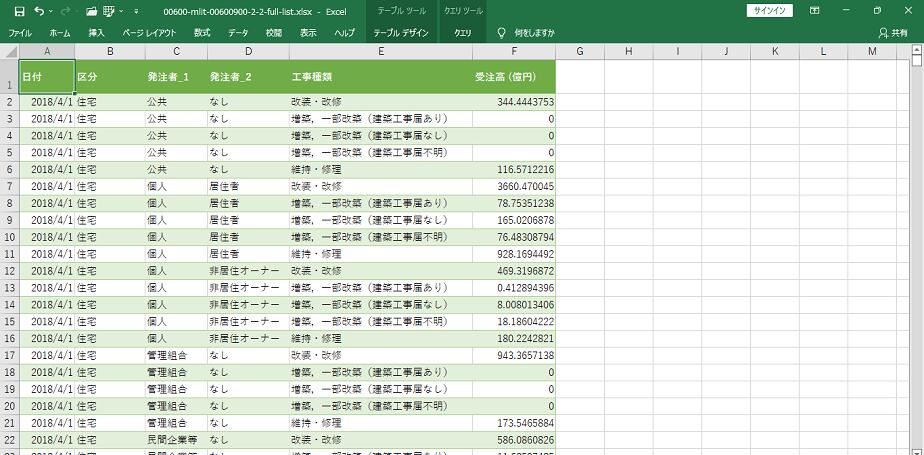Viewport: 924px width, 455px height.
Task: Click the サインイン button
Action: tap(770, 11)
